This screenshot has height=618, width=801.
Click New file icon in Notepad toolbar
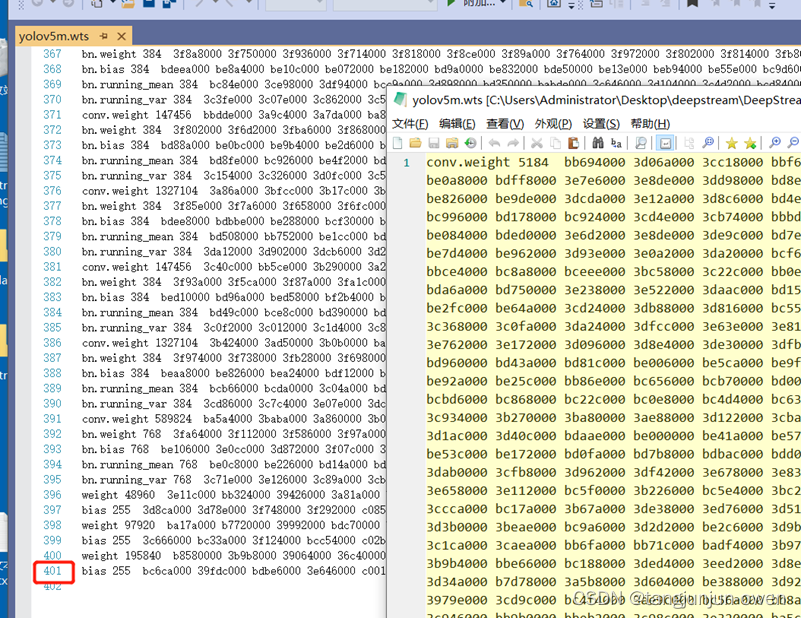click(398, 143)
